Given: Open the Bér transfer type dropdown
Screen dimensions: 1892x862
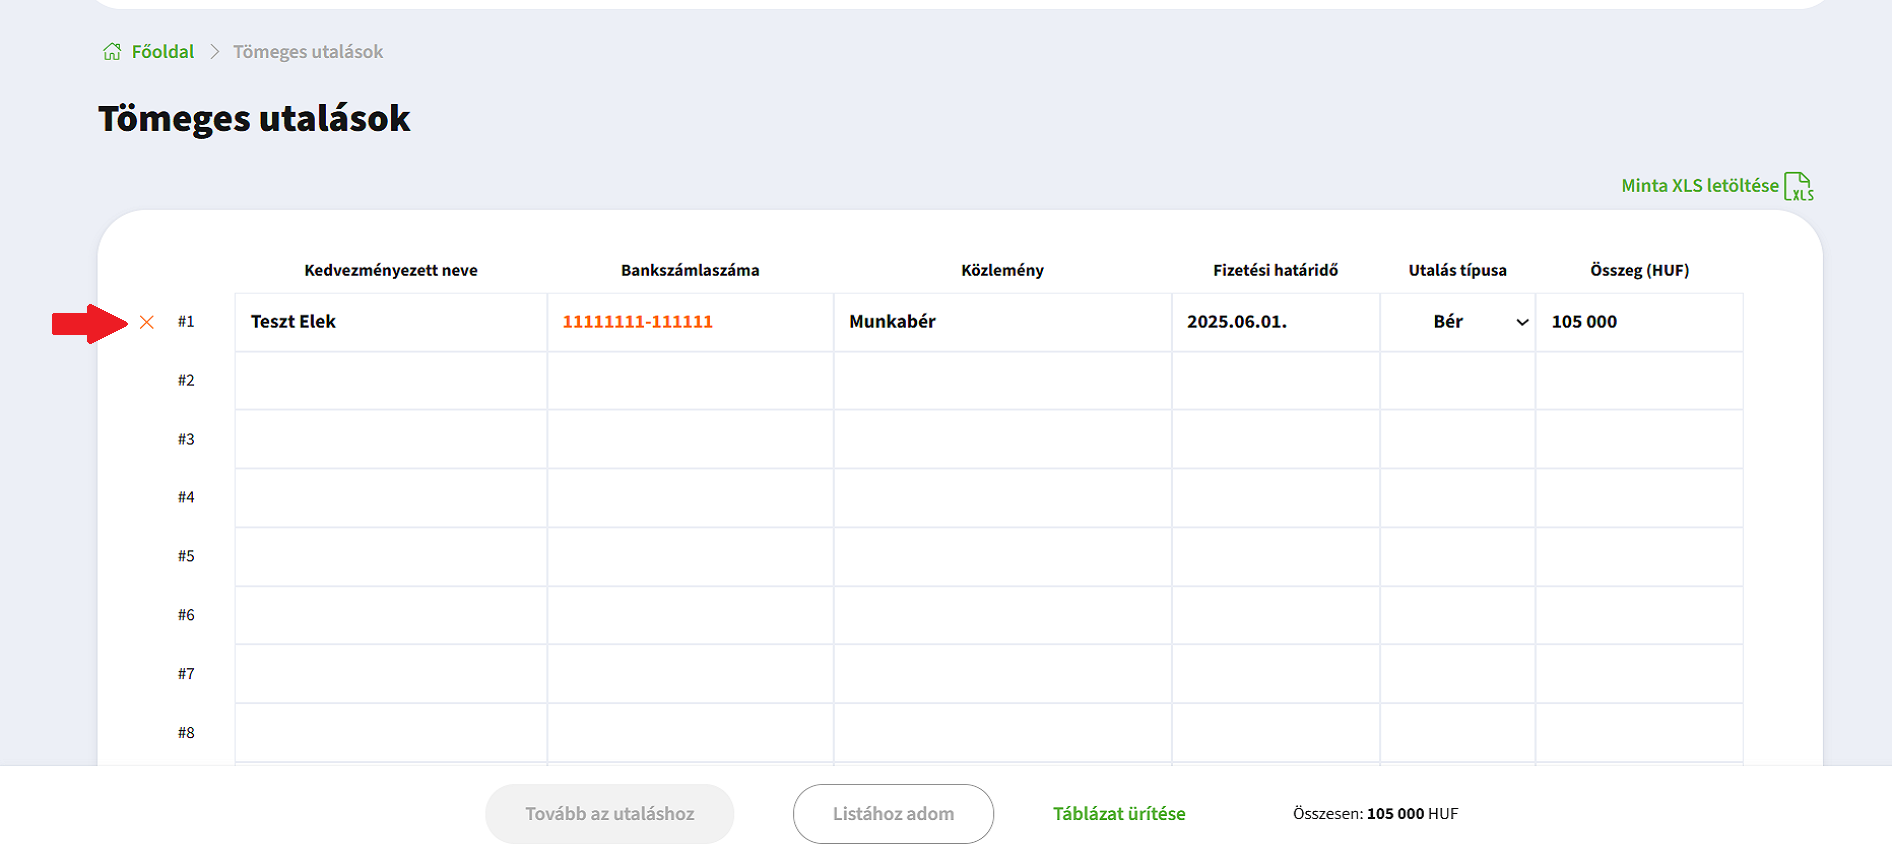Looking at the screenshot, I should click(x=1458, y=322).
